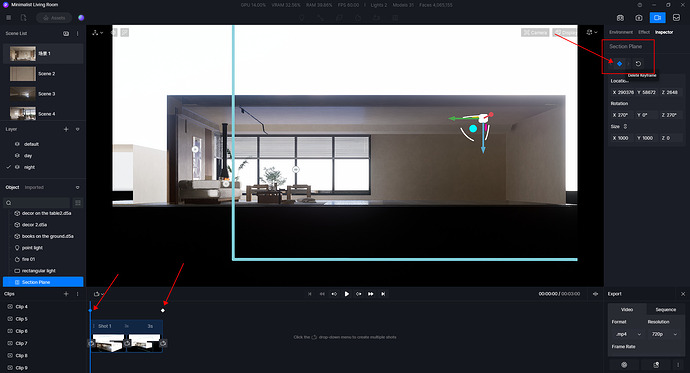
Task: Toggle visibility of the default layer
Action: click(x=17, y=144)
